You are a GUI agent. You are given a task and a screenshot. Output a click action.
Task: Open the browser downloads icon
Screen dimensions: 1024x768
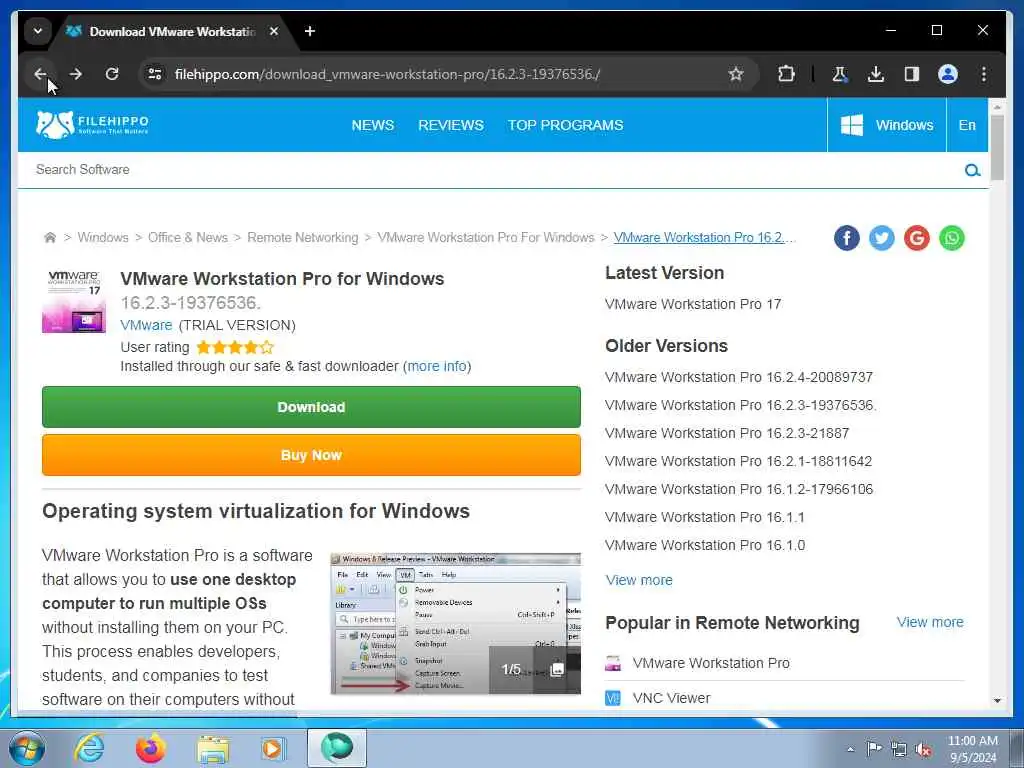876,74
